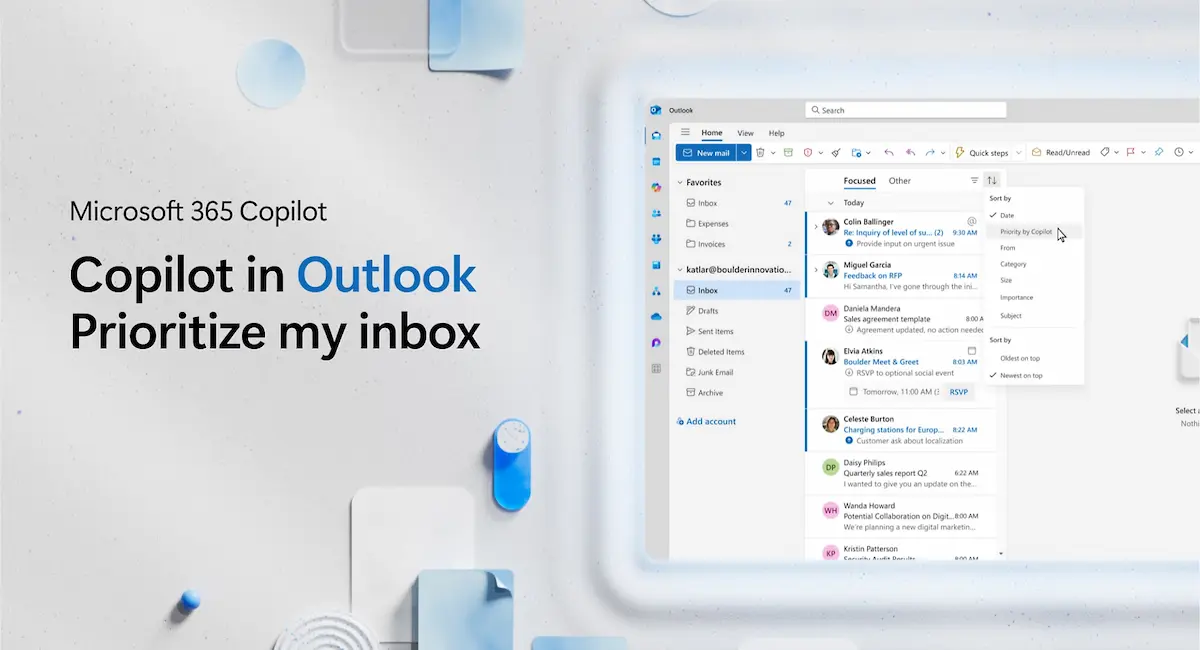Open the More apps grid icon
1200x650 pixels.
(656, 368)
